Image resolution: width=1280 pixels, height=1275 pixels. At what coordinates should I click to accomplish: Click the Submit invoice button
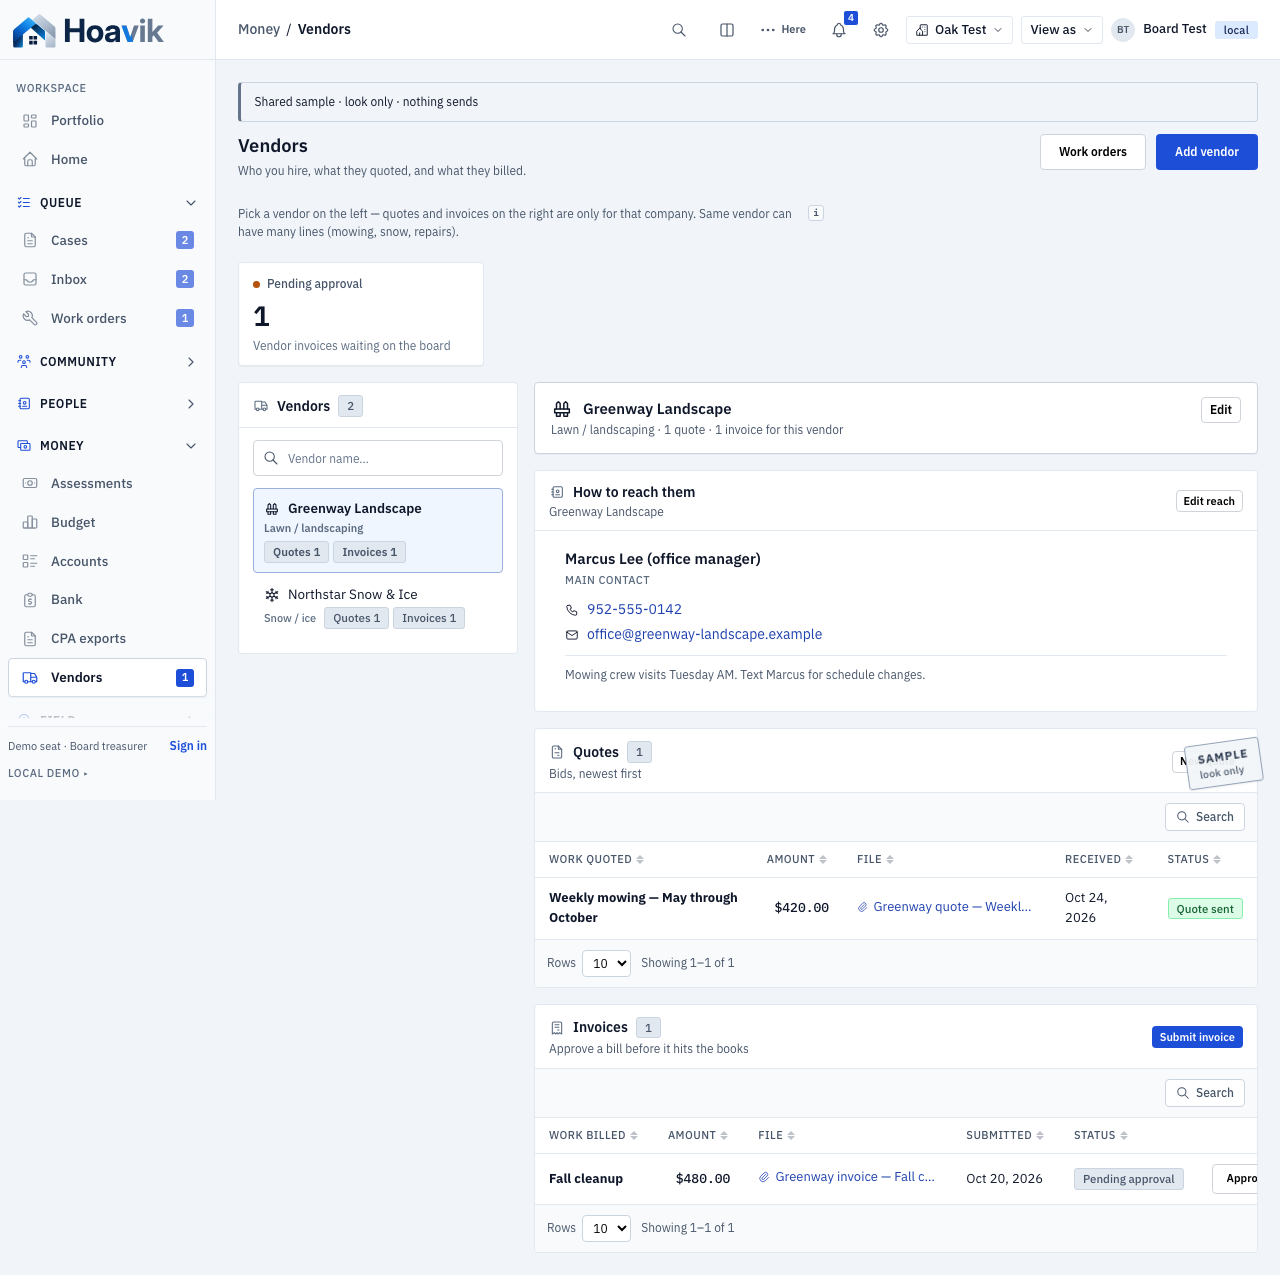[x=1197, y=1037]
